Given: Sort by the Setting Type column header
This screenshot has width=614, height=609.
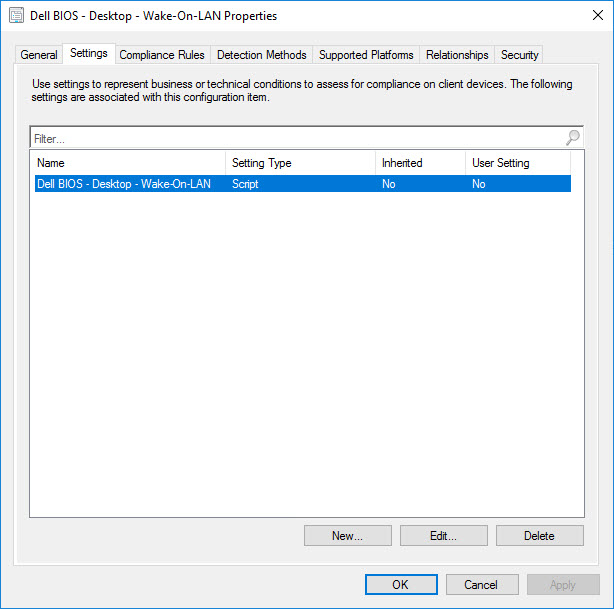Looking at the screenshot, I should click(x=300, y=163).
